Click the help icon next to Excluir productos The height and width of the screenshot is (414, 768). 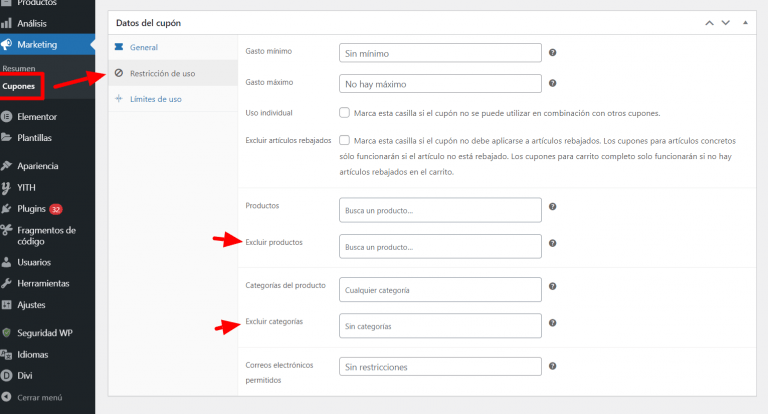click(552, 243)
